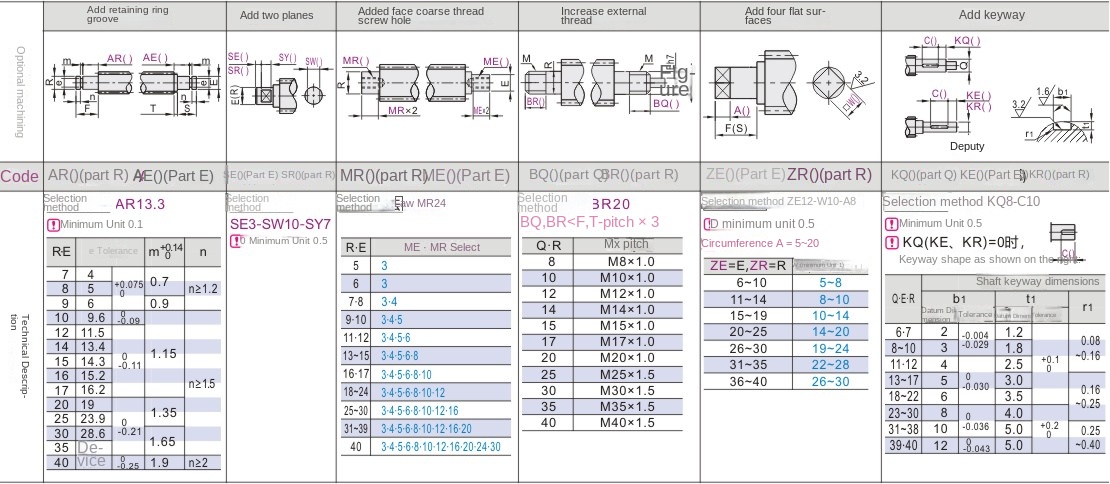
Task: Click the groove diameter value 13.4
Action: pos(93,346)
